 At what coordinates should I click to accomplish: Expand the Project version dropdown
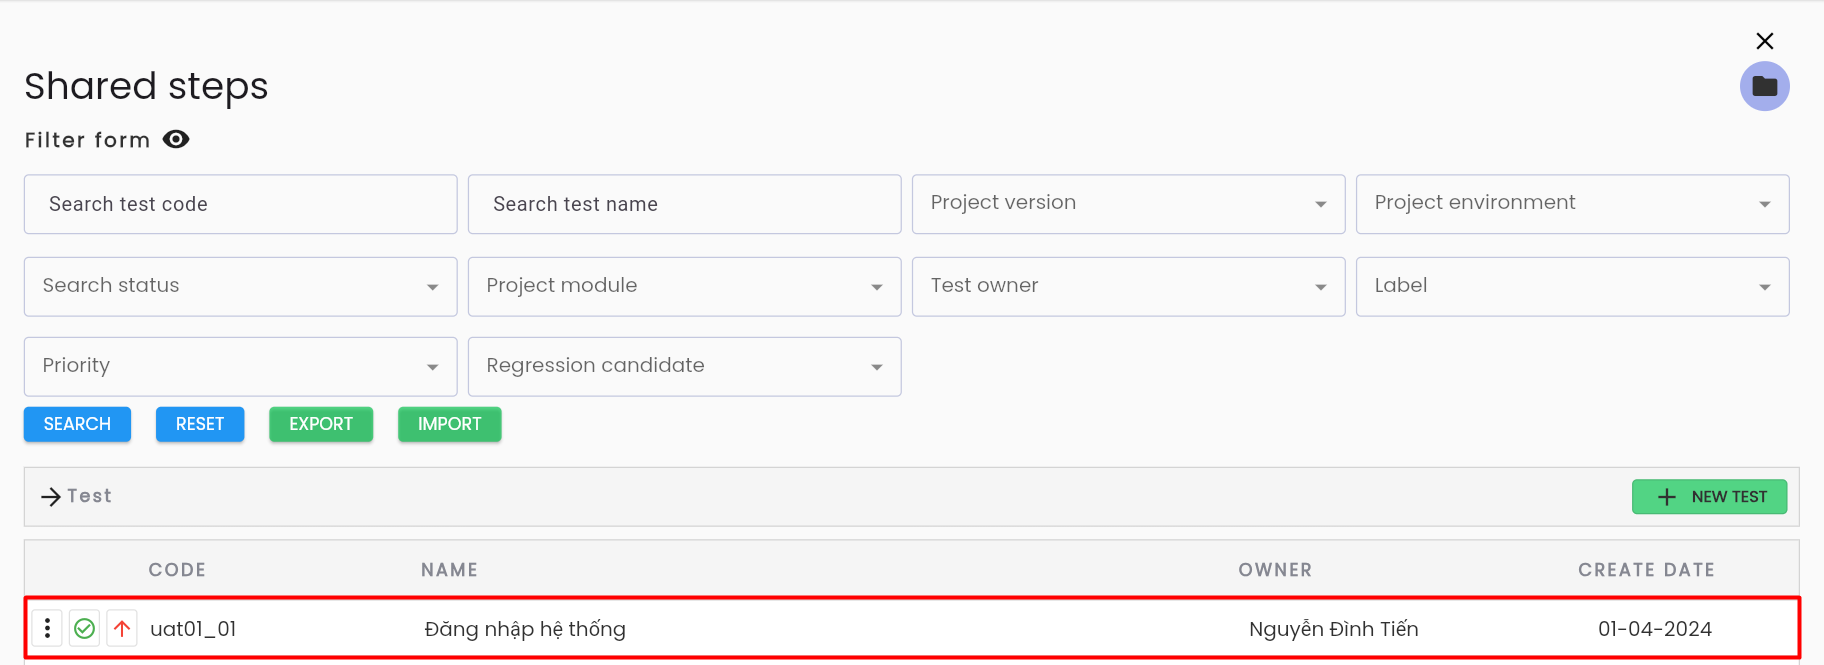point(1128,204)
